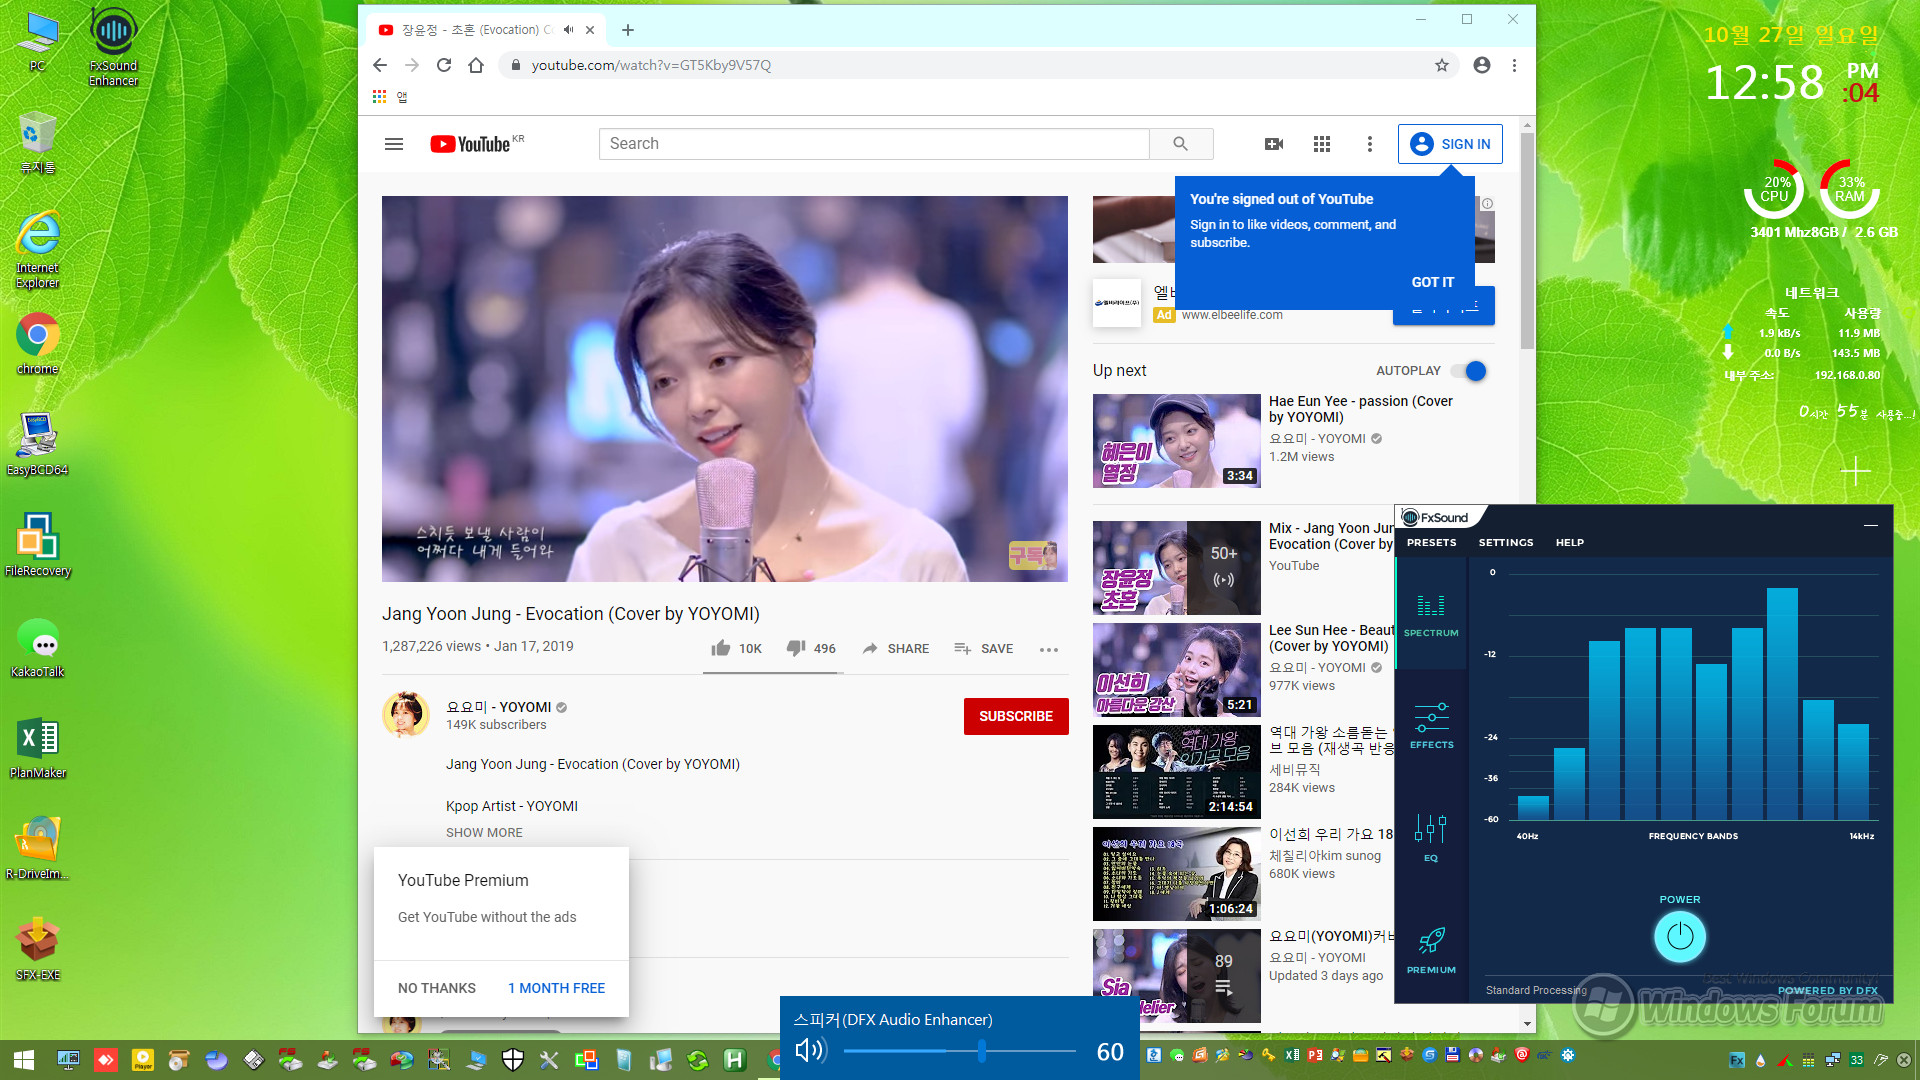Image resolution: width=1920 pixels, height=1080 pixels.
Task: Open Chrome's three-dot customize menu
Action: [1514, 65]
